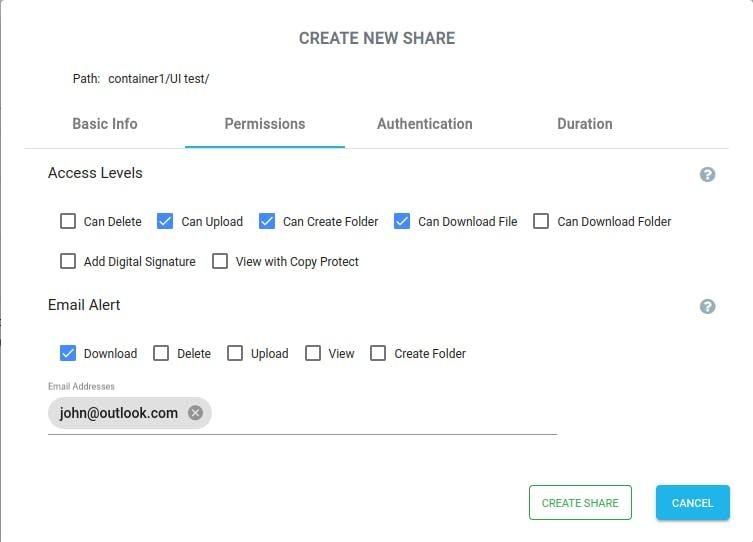753x542 pixels.
Task: Uncheck the Can Upload option
Action: [x=165, y=222]
